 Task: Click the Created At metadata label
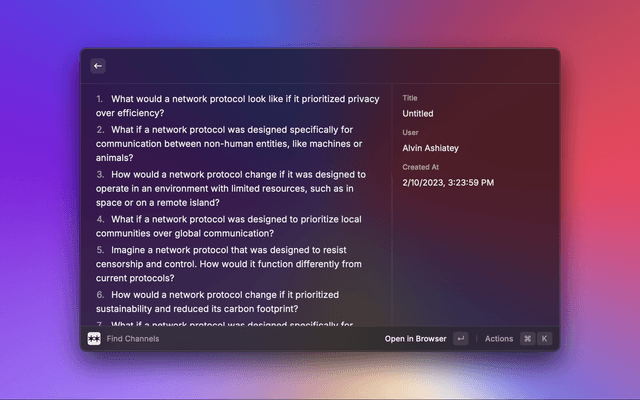coord(420,167)
